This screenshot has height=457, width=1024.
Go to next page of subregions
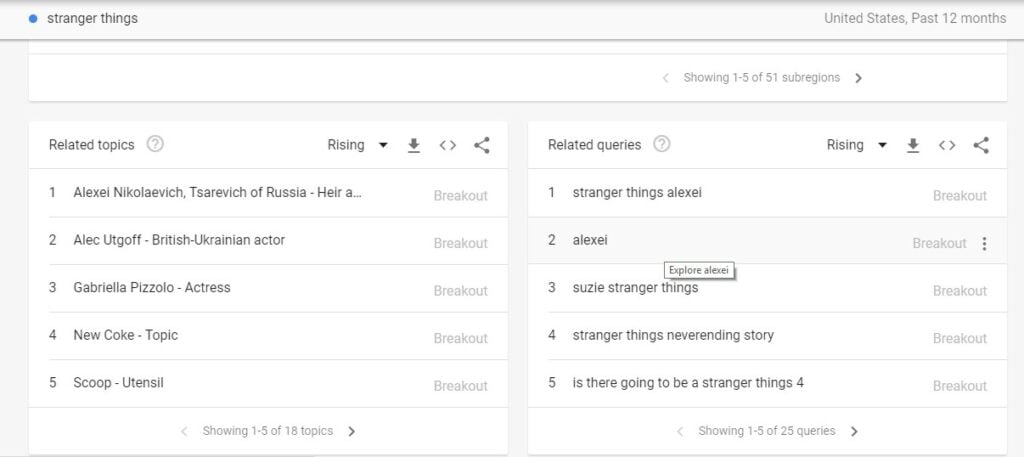(x=858, y=78)
